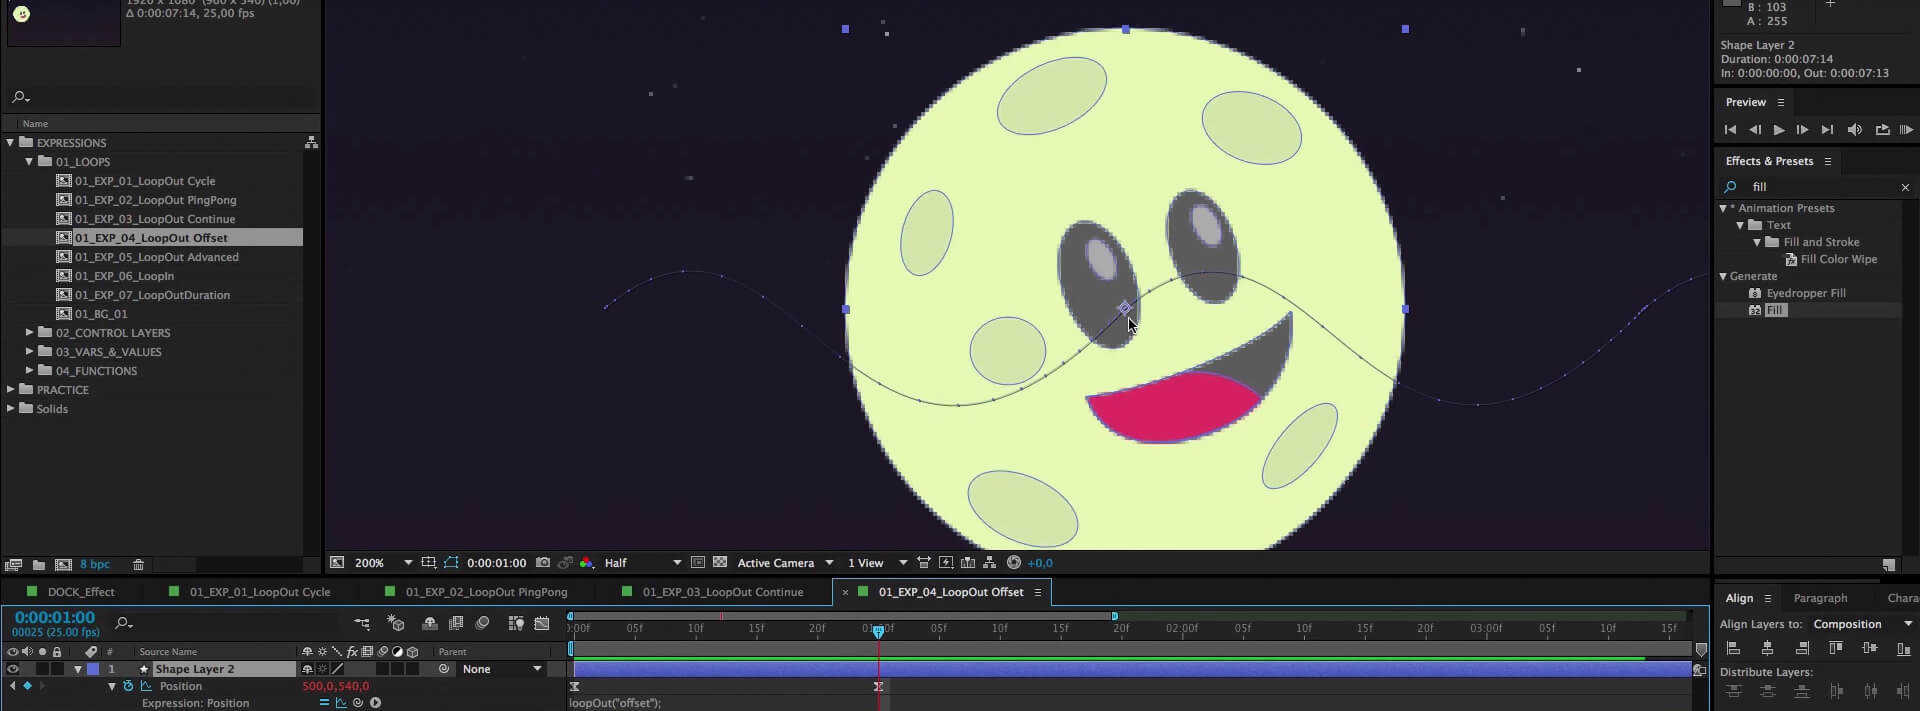The image size is (1920, 711).
Task: Toggle Shape Layer 2 visibility eye
Action: coord(13,669)
